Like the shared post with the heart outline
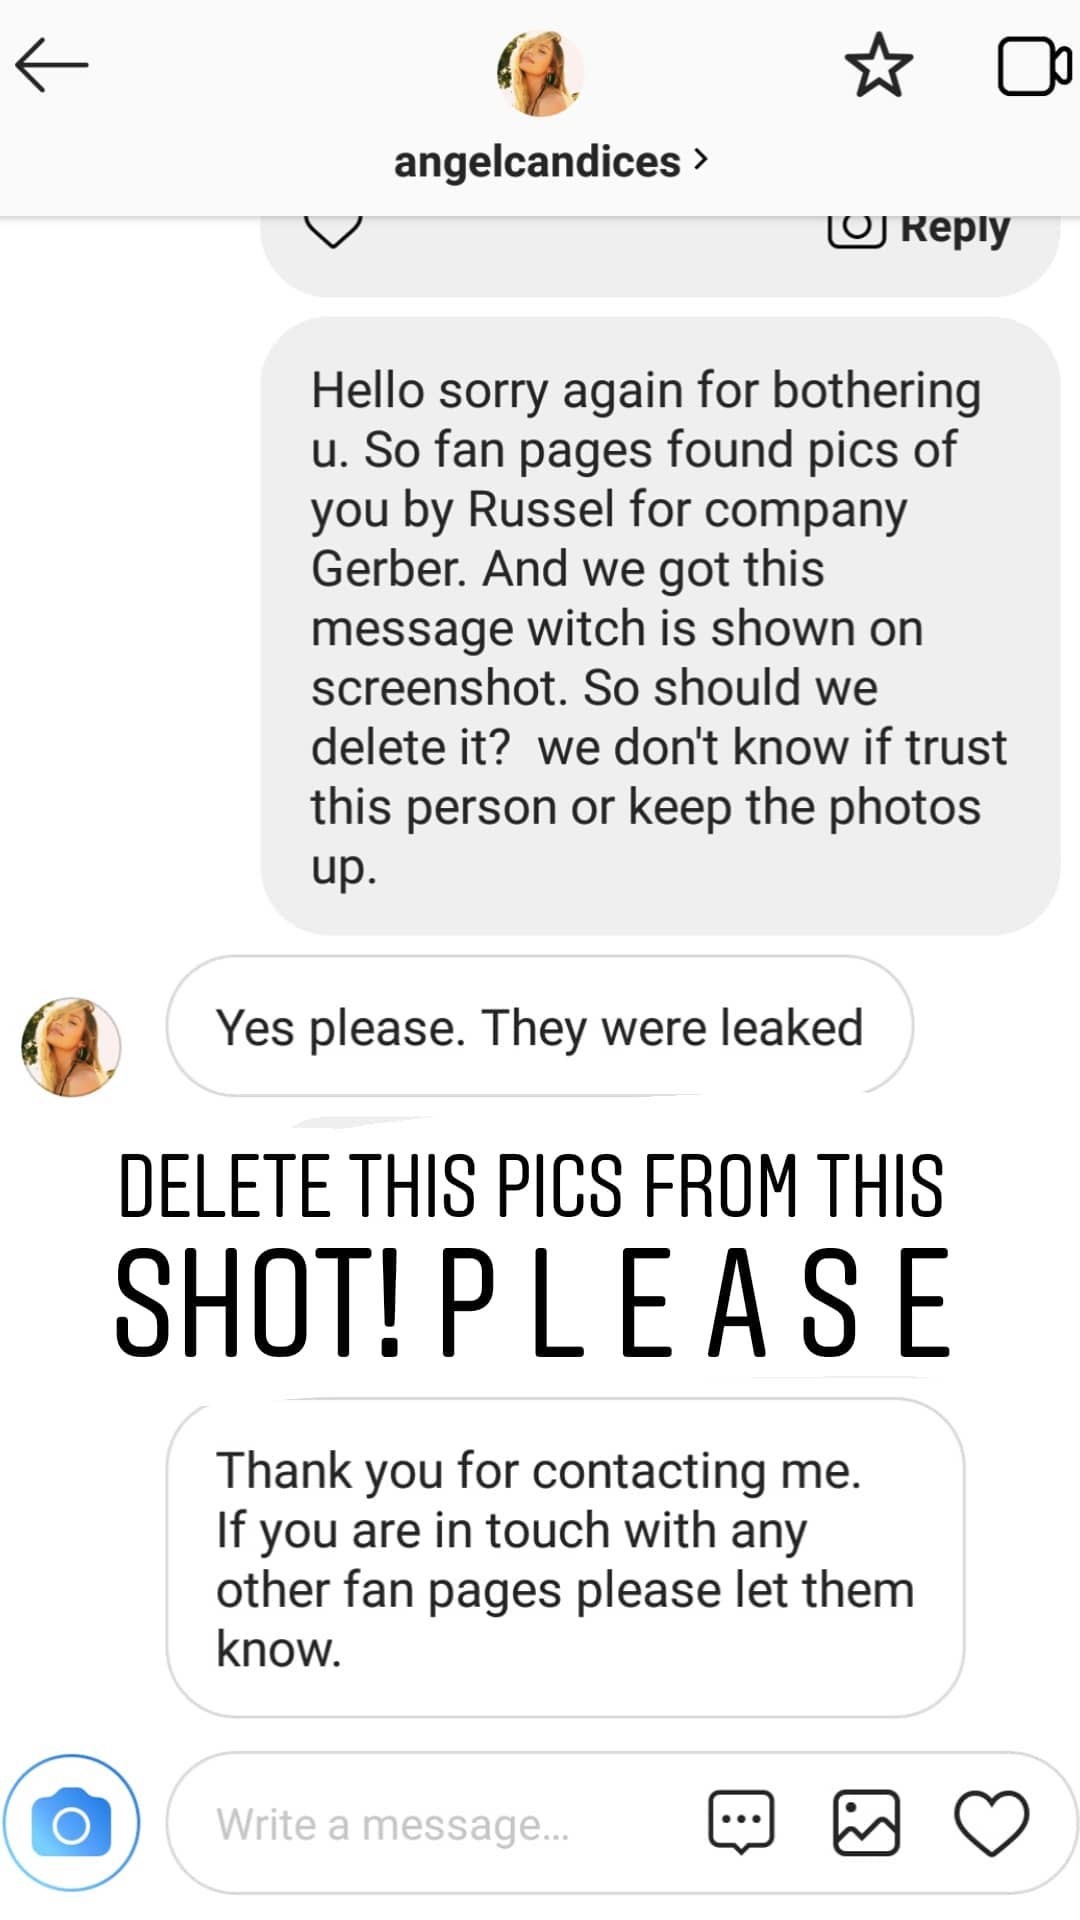The height and width of the screenshot is (1920, 1080). pyautogui.click(x=332, y=232)
